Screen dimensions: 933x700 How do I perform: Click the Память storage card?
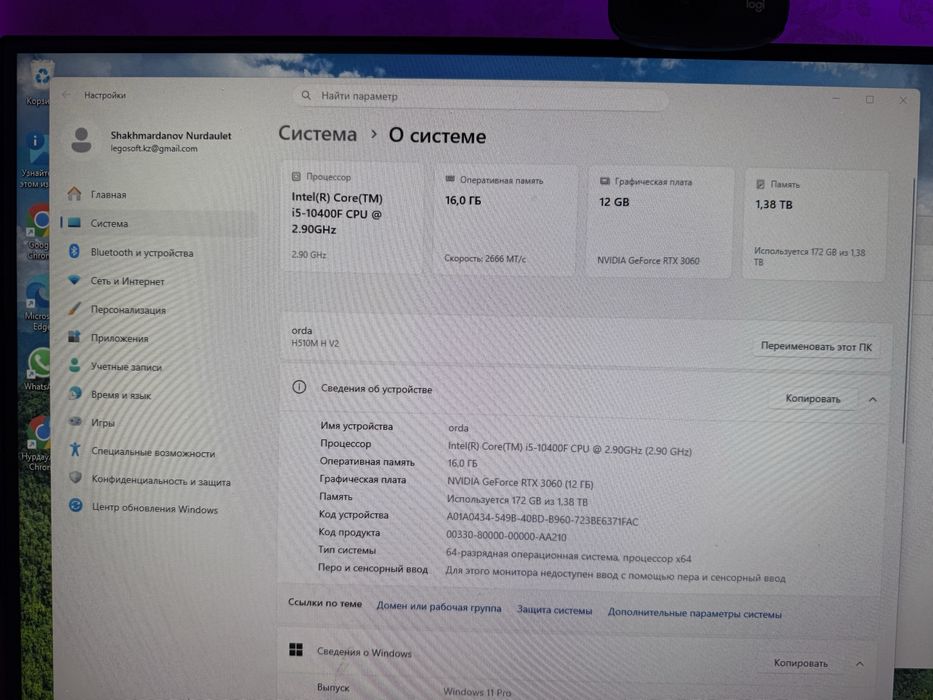[814, 226]
